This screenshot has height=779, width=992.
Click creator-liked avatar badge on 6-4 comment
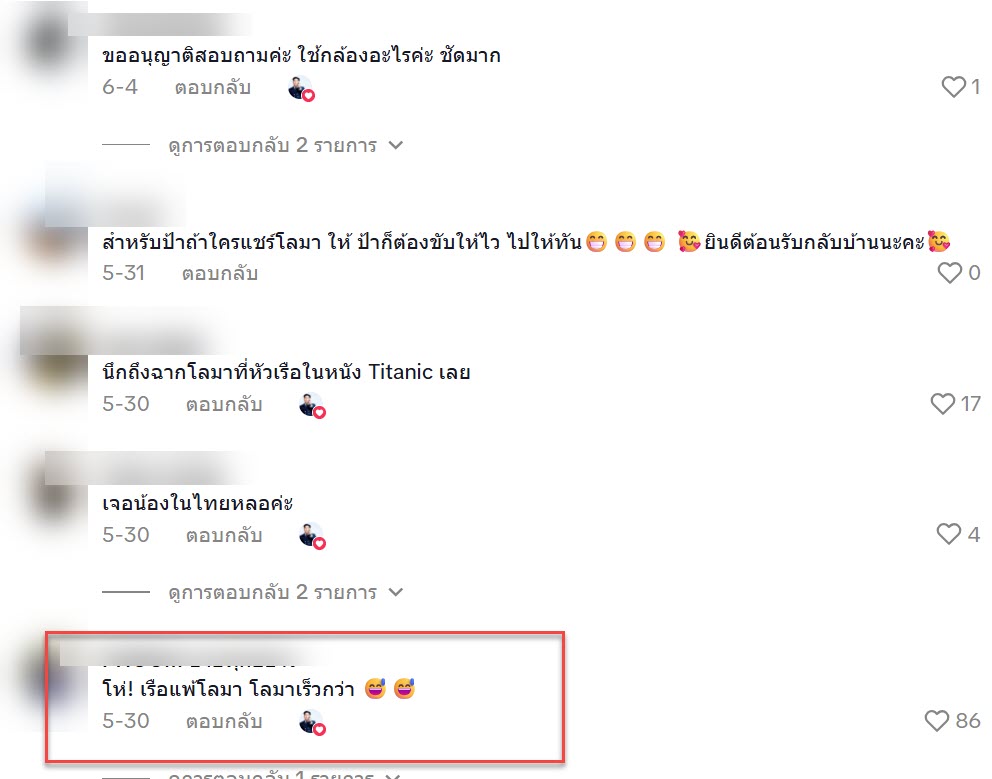301,89
